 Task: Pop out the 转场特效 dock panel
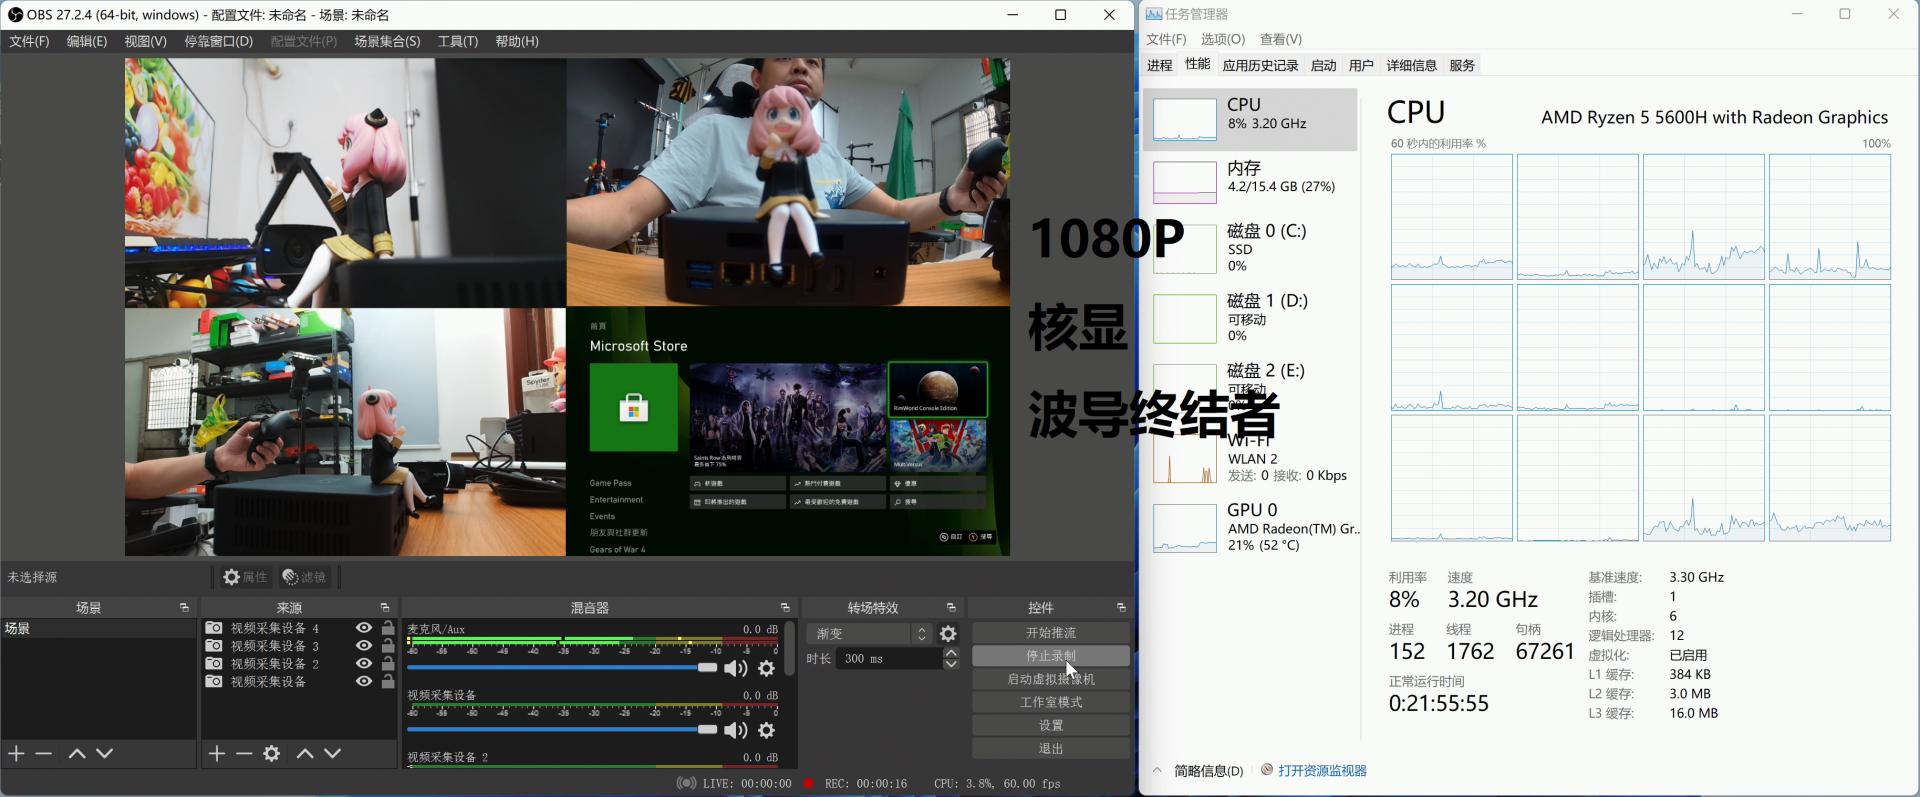(951, 607)
